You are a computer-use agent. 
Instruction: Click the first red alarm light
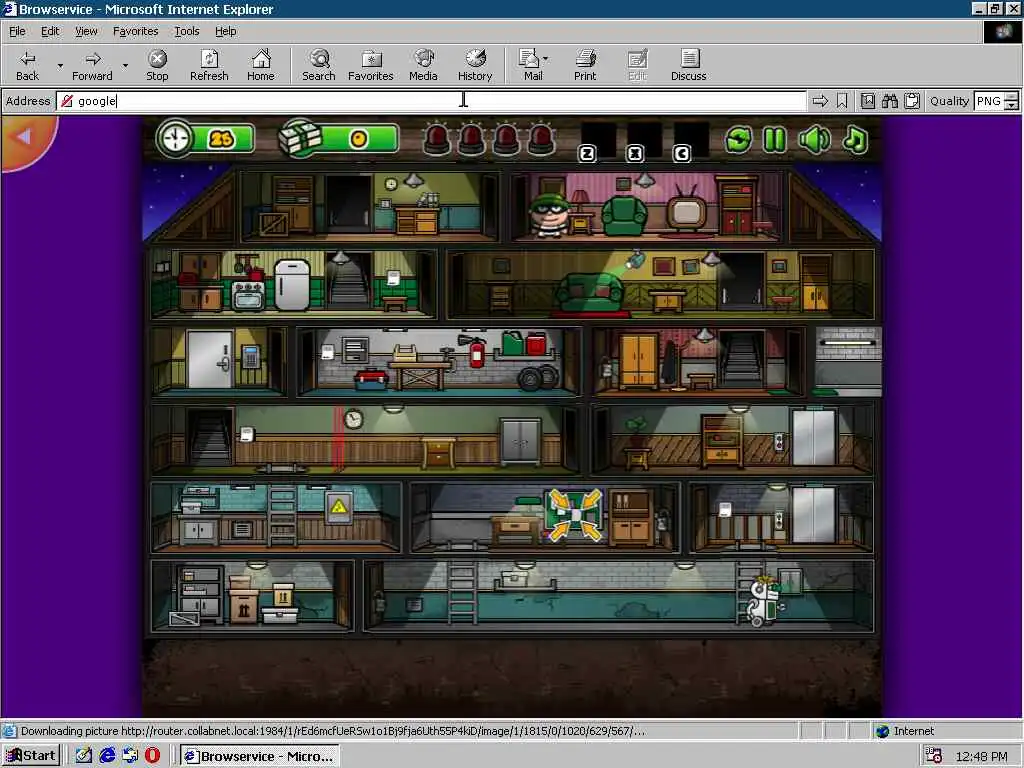click(x=437, y=138)
